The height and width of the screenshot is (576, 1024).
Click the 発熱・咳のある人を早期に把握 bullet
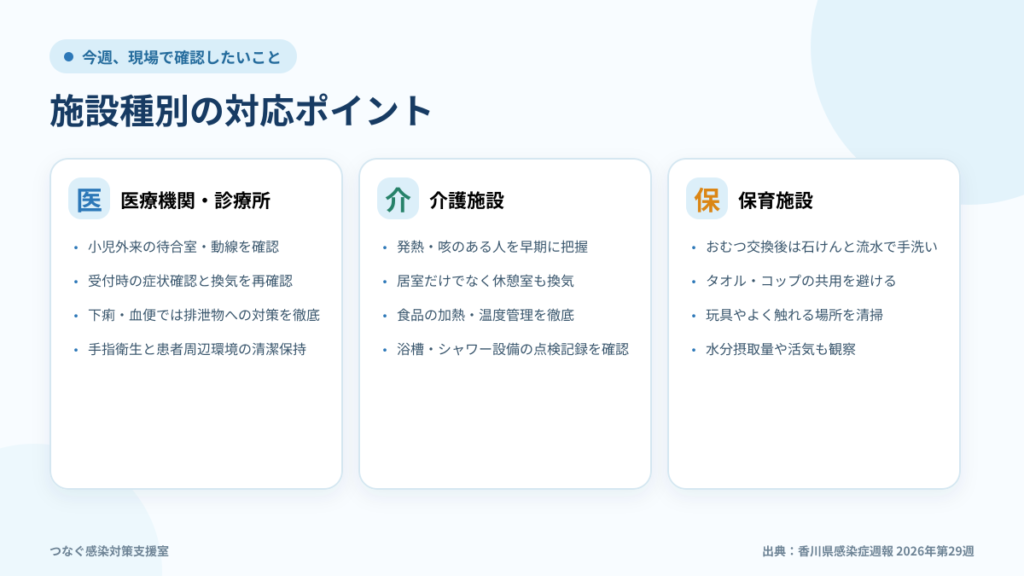pyautogui.click(x=492, y=247)
